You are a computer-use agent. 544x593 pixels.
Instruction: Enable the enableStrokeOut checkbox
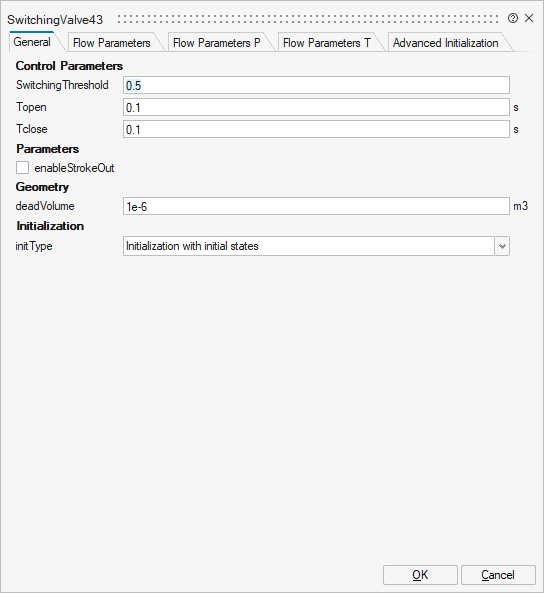[22, 168]
